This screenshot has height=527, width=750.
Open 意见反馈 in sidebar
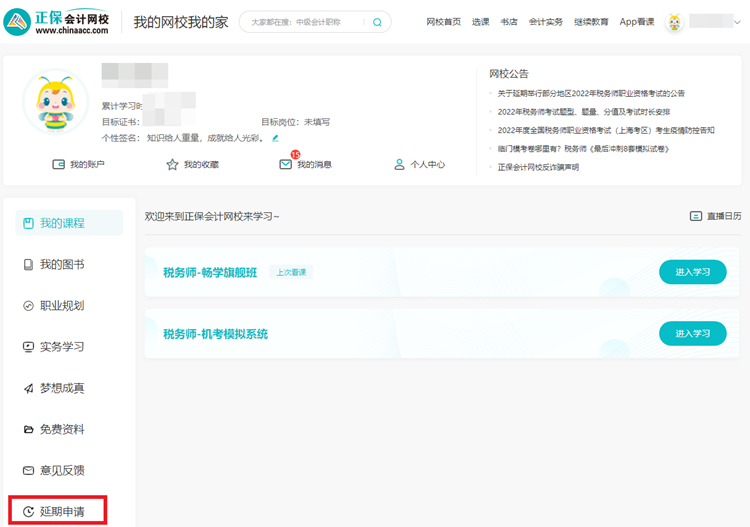[x=61, y=470]
